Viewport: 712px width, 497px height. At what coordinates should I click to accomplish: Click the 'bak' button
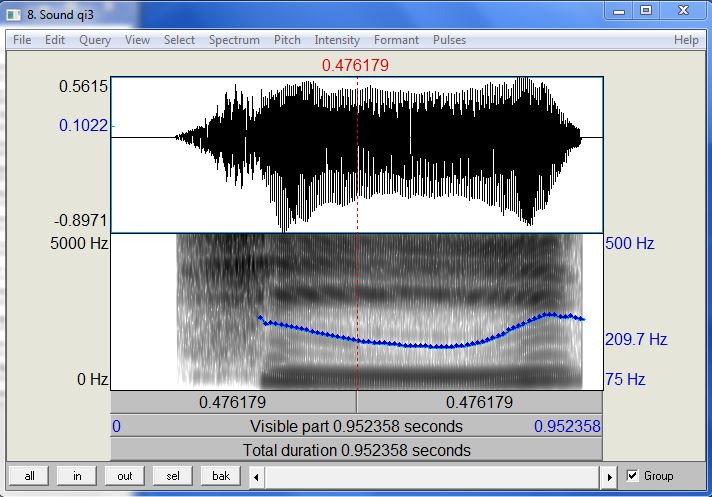coord(221,476)
